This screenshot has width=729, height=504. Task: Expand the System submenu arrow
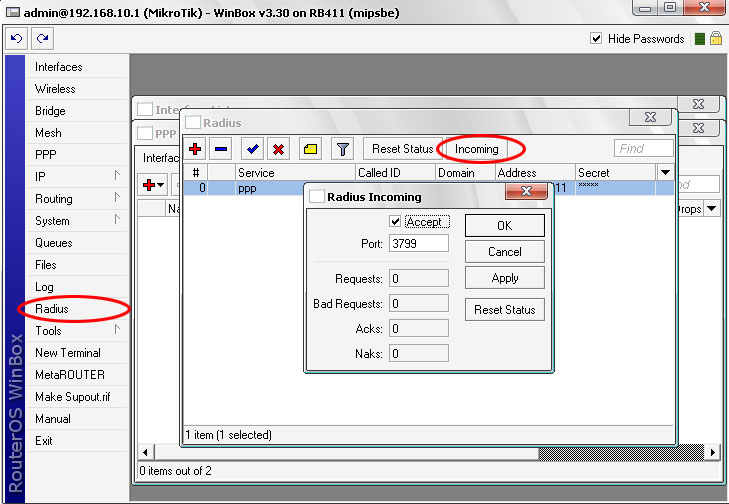(x=117, y=219)
